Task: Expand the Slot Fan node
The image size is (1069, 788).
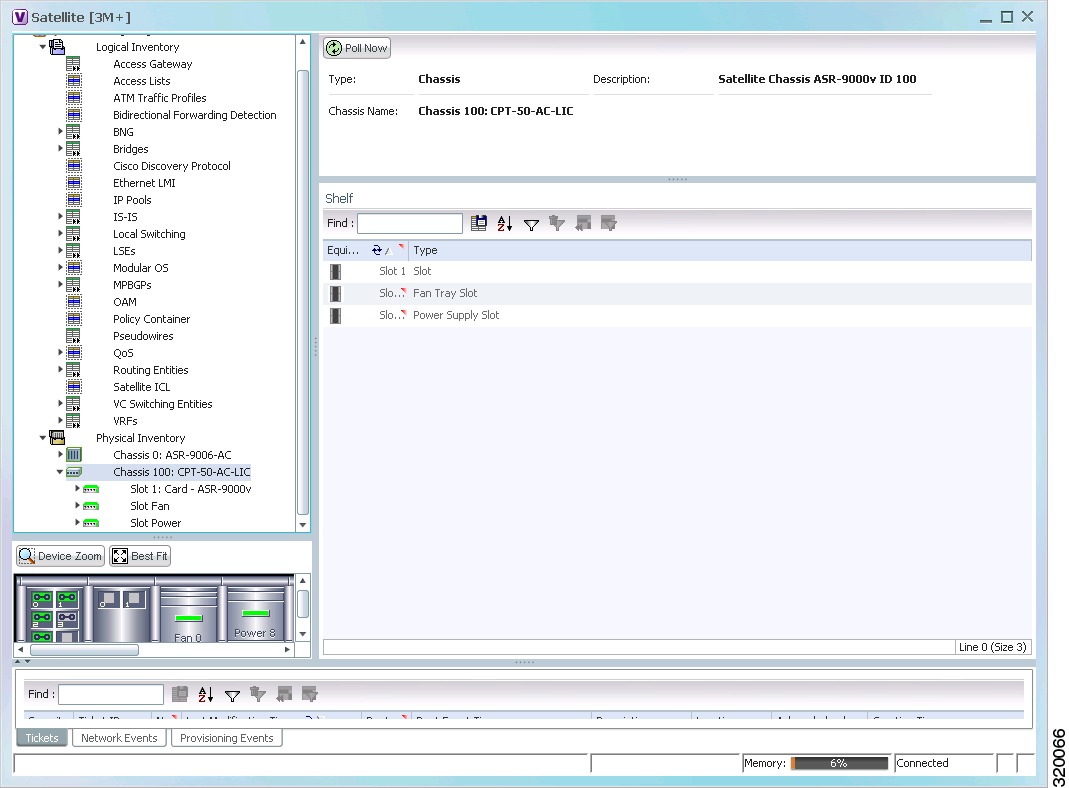Action: (77, 506)
